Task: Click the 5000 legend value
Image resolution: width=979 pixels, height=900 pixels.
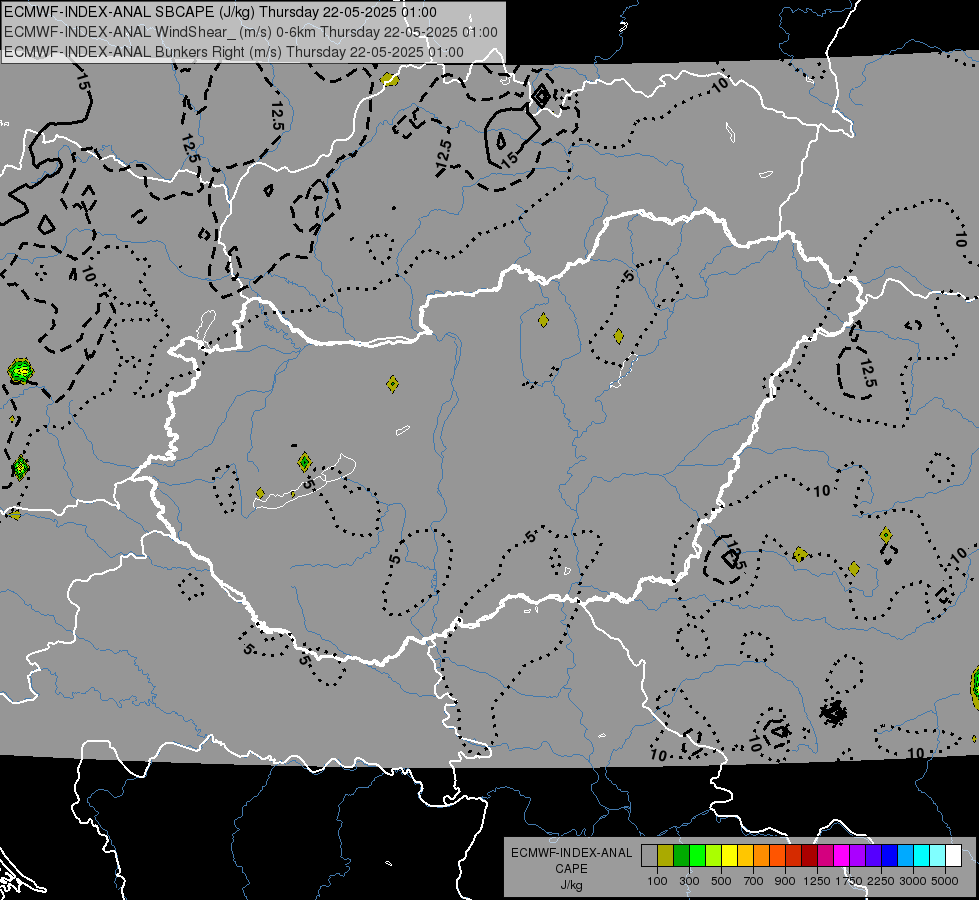Action: (x=945, y=881)
